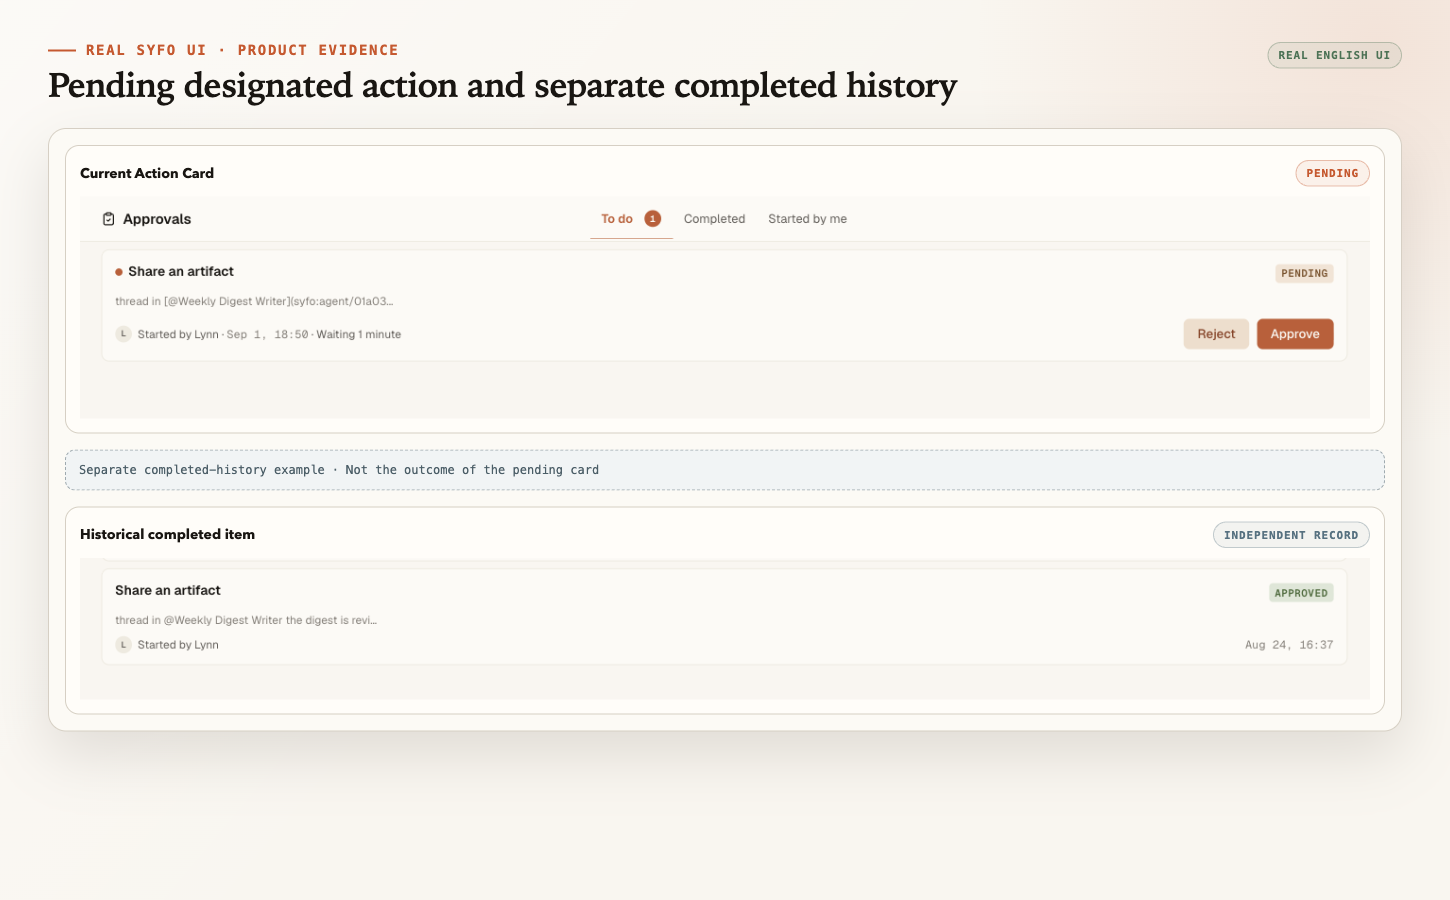Click the APPROVED tag on the historical item

click(x=1301, y=593)
